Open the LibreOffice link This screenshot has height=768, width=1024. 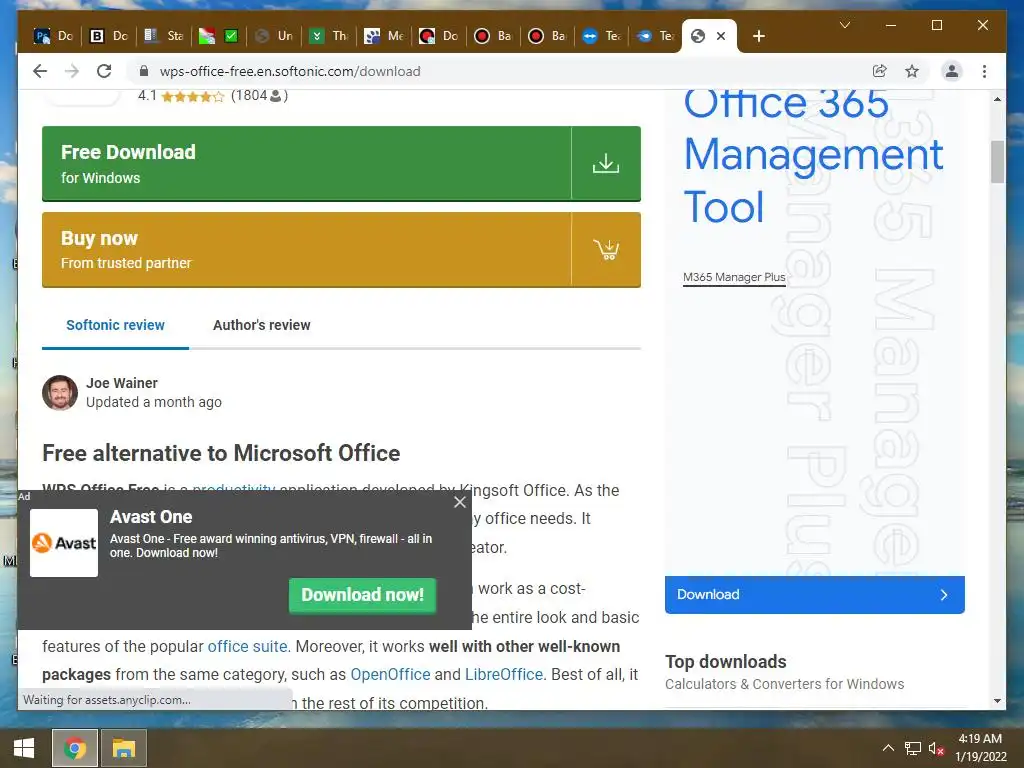tap(504, 675)
